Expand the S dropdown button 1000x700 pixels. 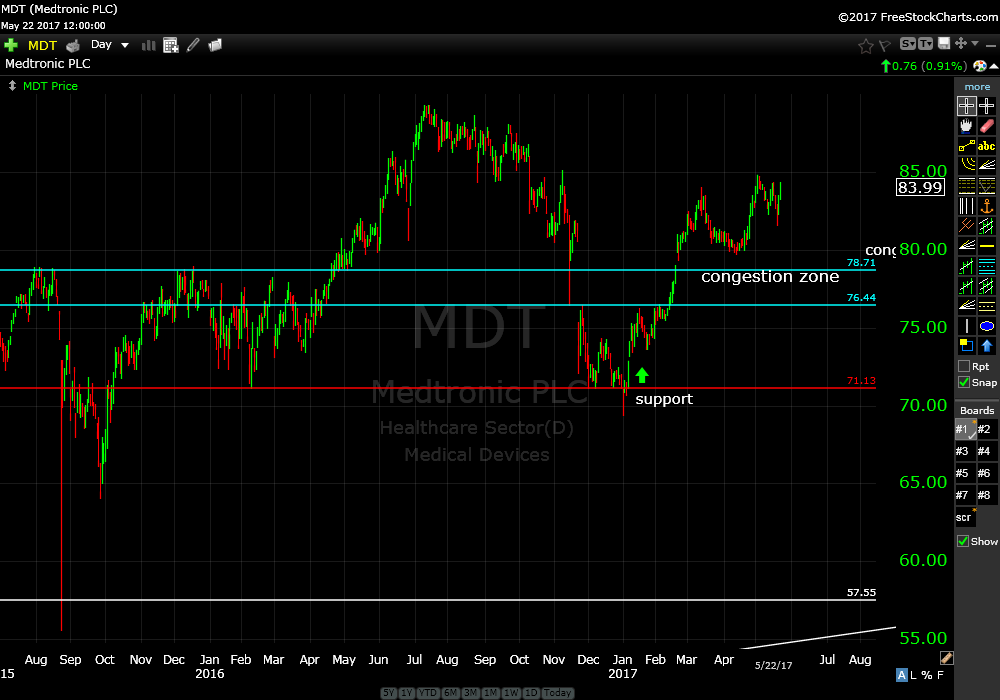click(908, 44)
